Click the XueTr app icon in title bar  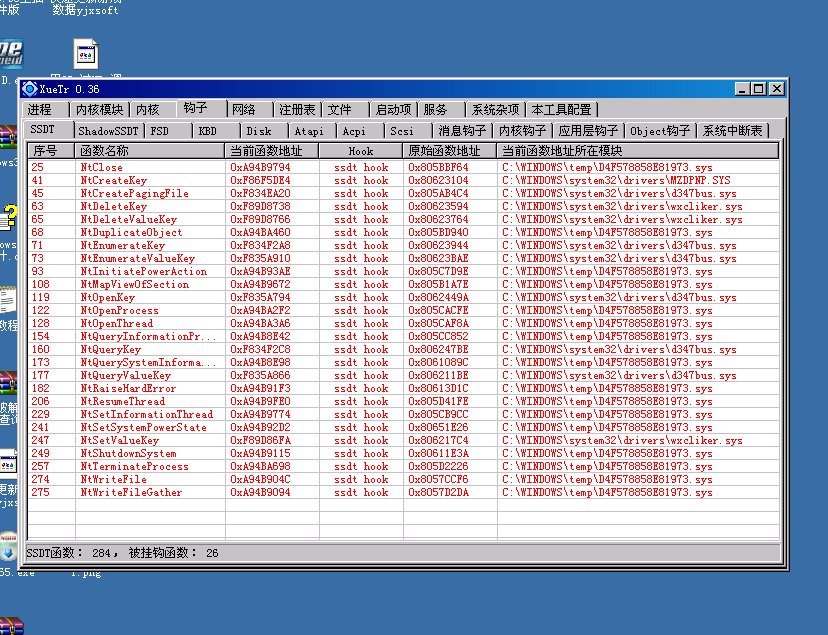(30, 89)
